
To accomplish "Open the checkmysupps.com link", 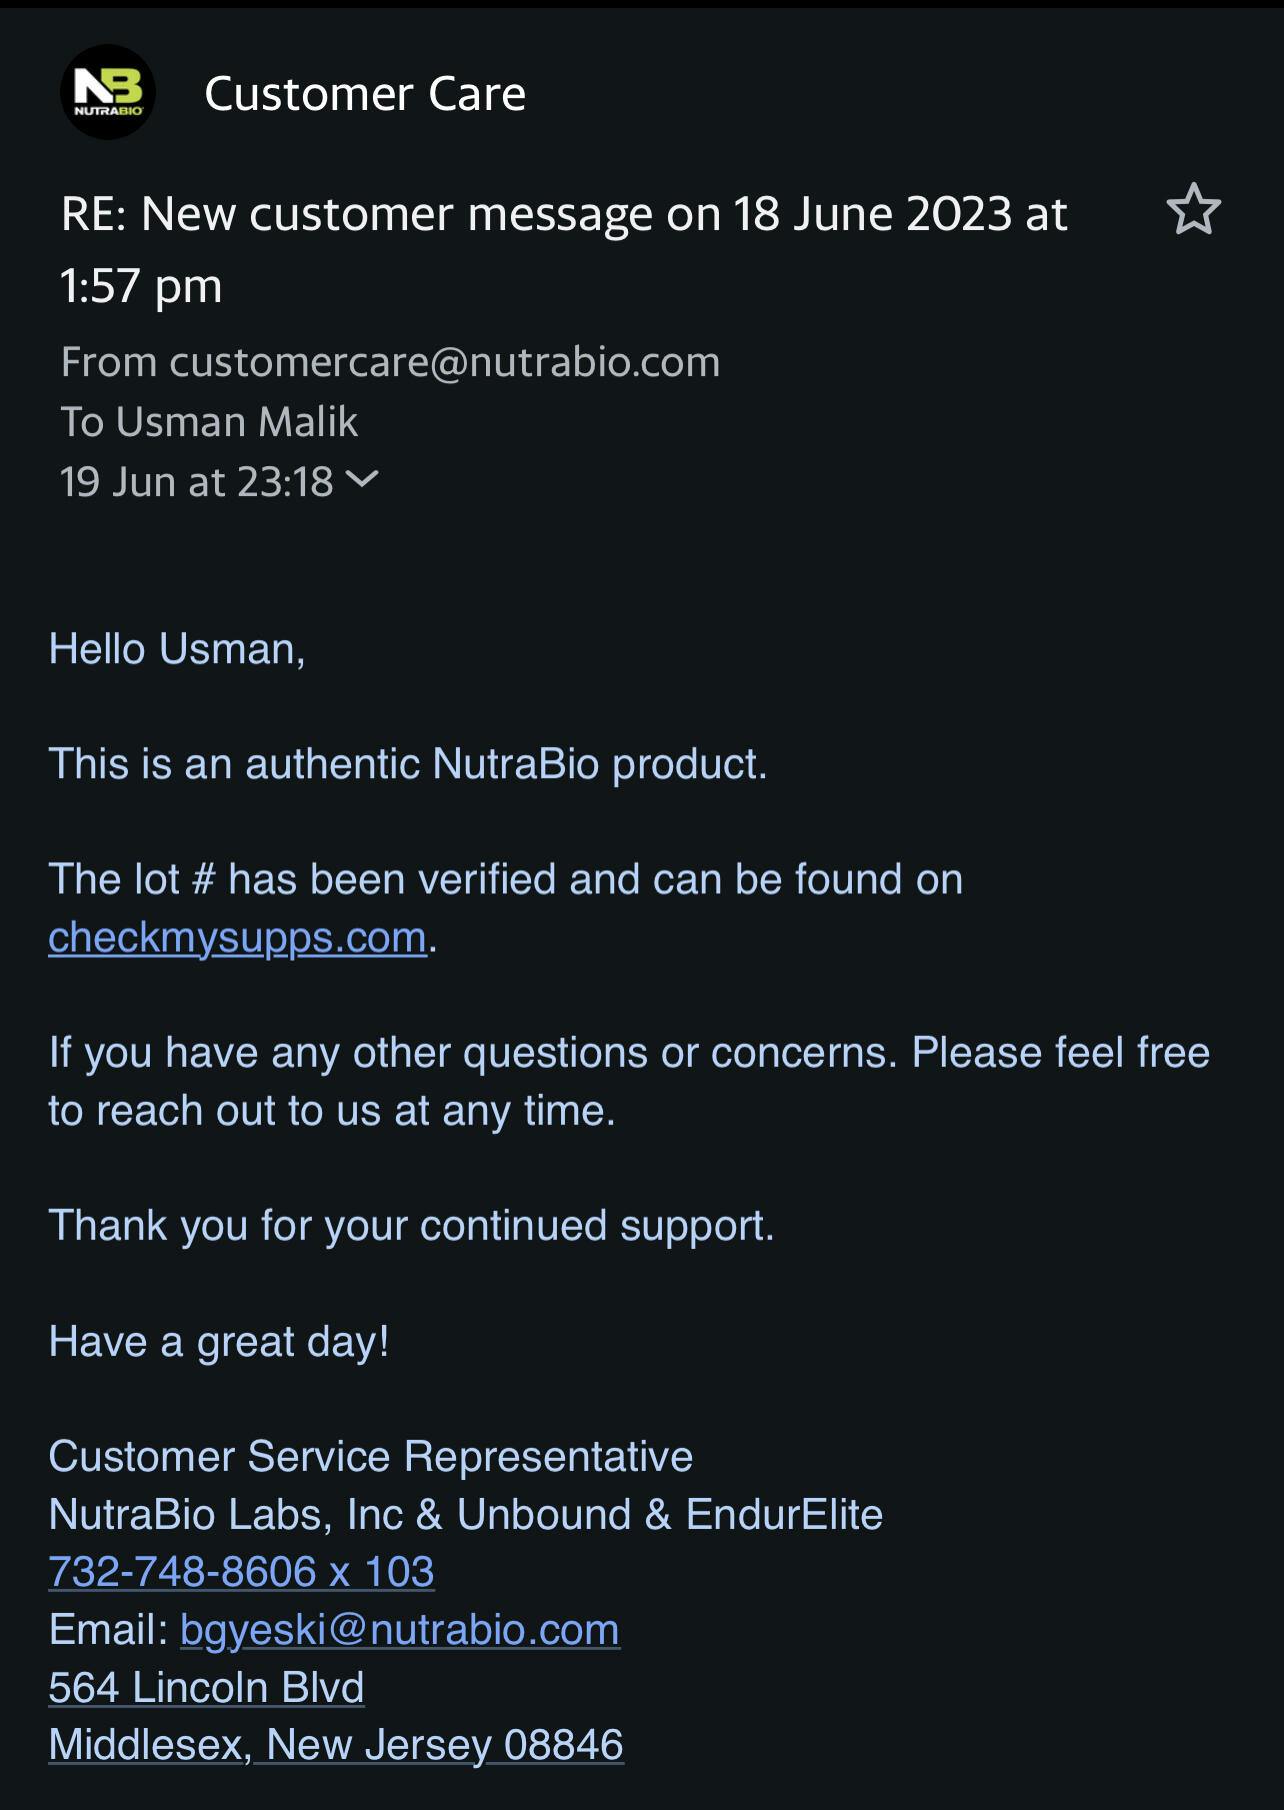I will click(x=237, y=938).
